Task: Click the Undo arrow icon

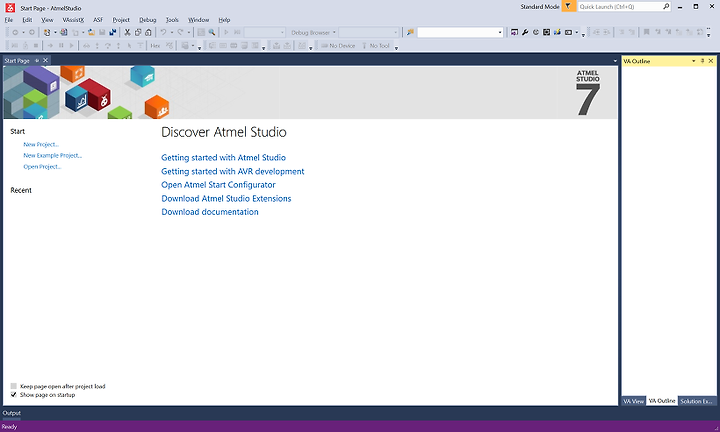Action: 163,33
